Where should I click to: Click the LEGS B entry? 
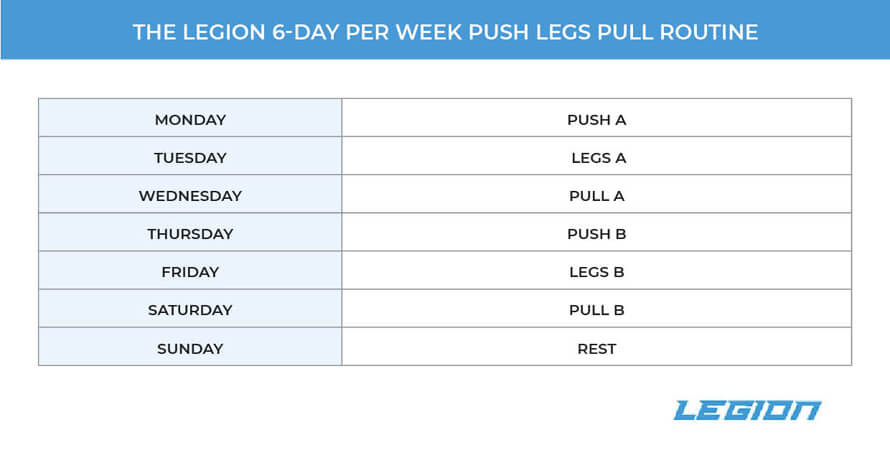tap(596, 272)
